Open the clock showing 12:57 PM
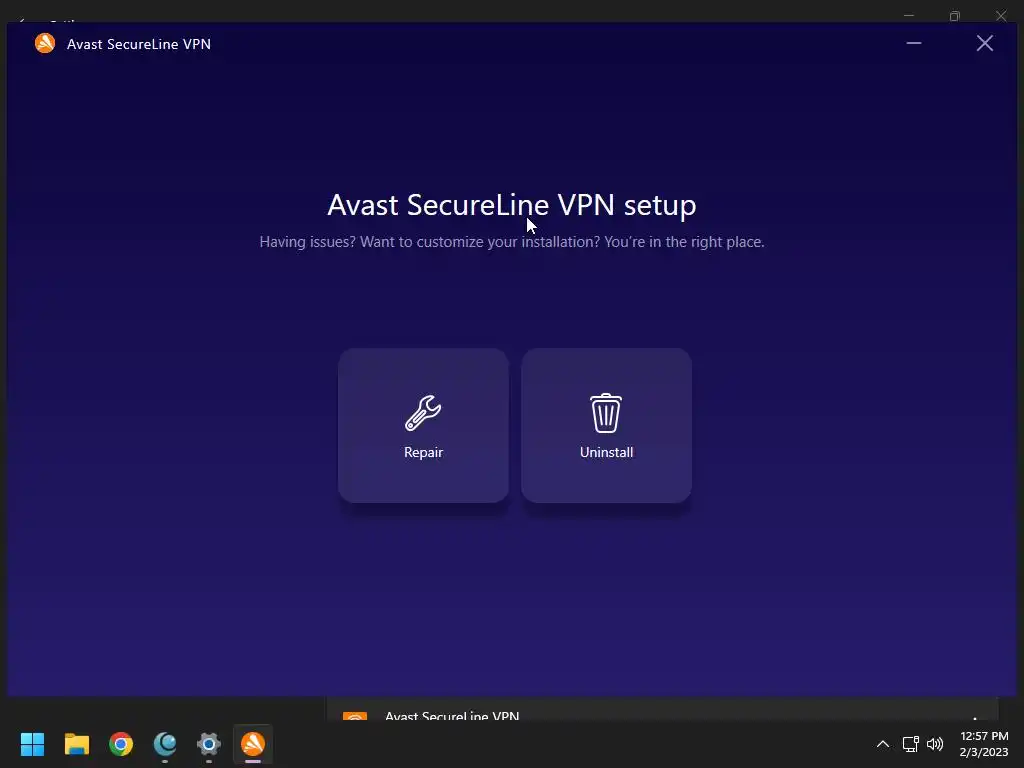Screen dimensions: 1024x768 [984, 744]
